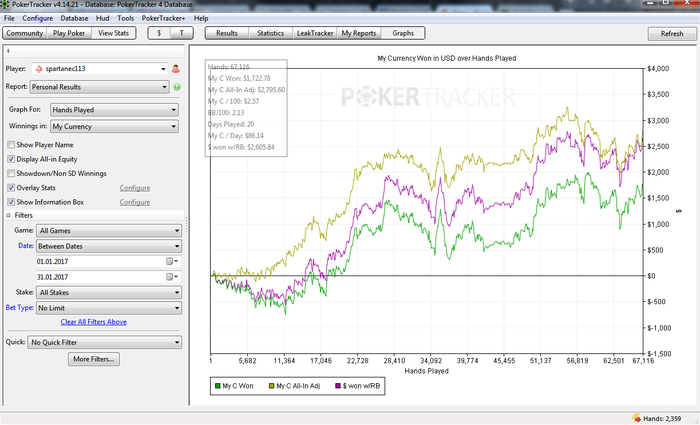The image size is (700, 425).
Task: Click the blue Date filter label
Action: [x=25, y=246]
